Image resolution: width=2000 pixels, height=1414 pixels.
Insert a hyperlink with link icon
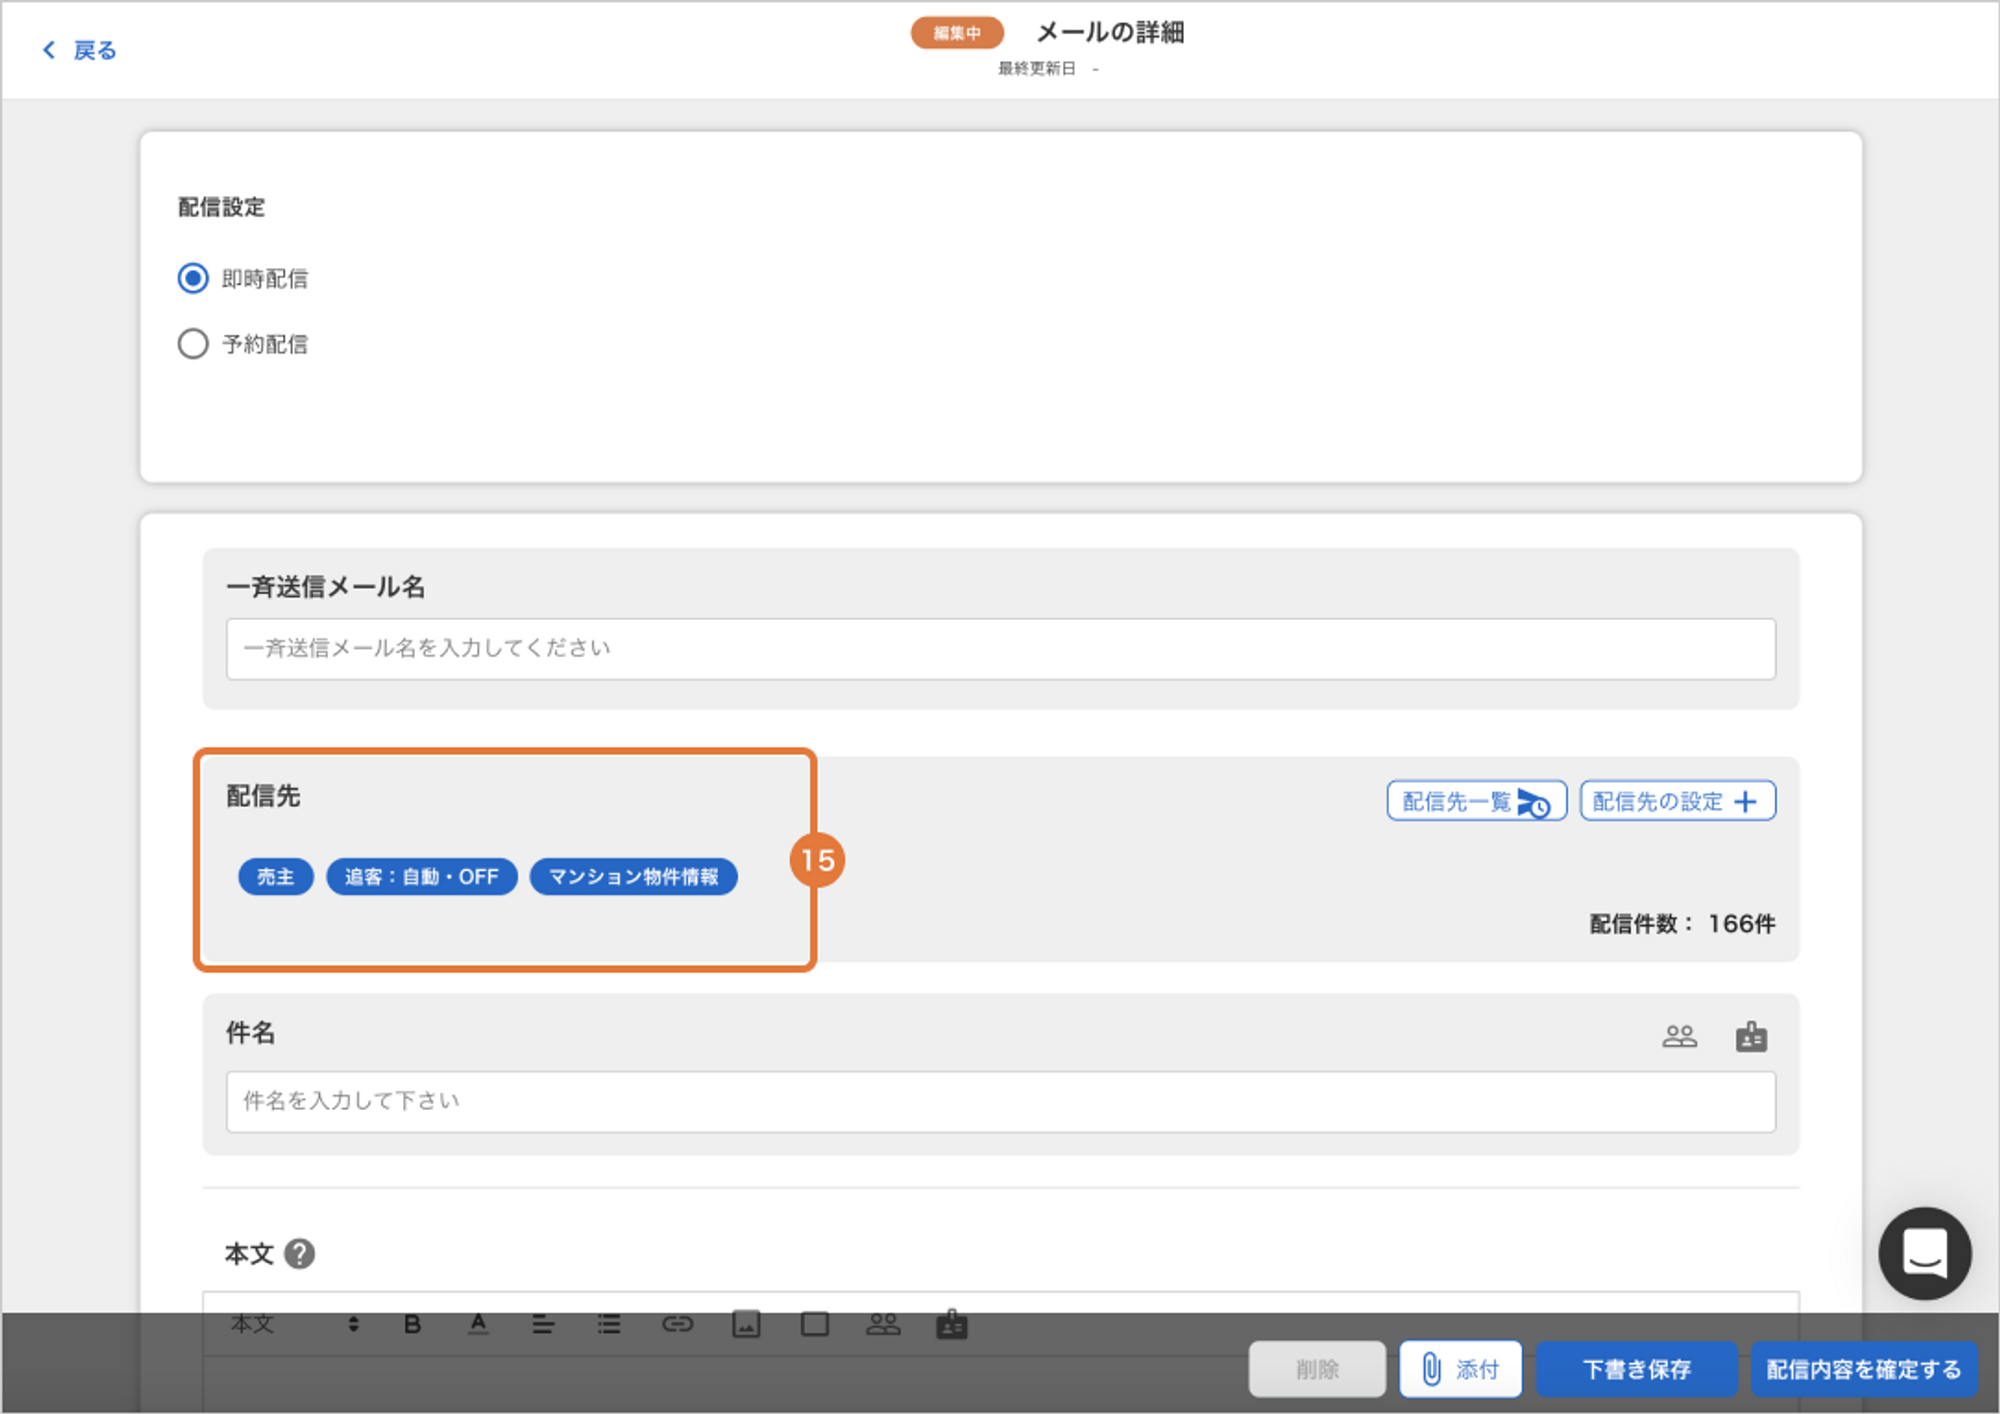click(x=677, y=1325)
